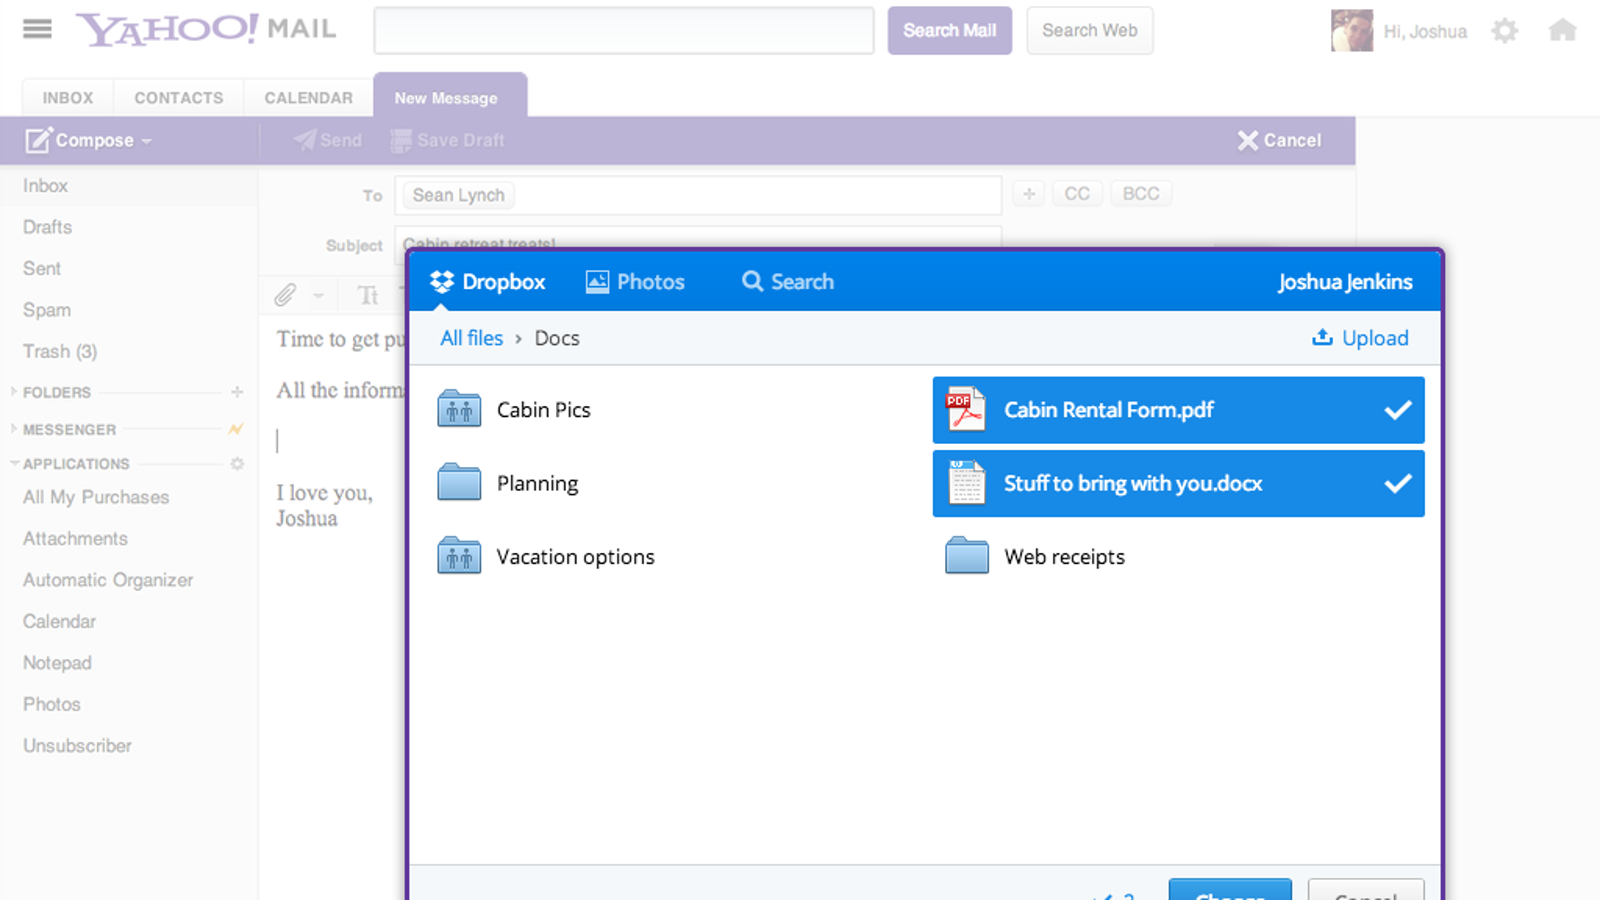
Task: Open the attachment dropdown arrow
Action: pos(318,296)
